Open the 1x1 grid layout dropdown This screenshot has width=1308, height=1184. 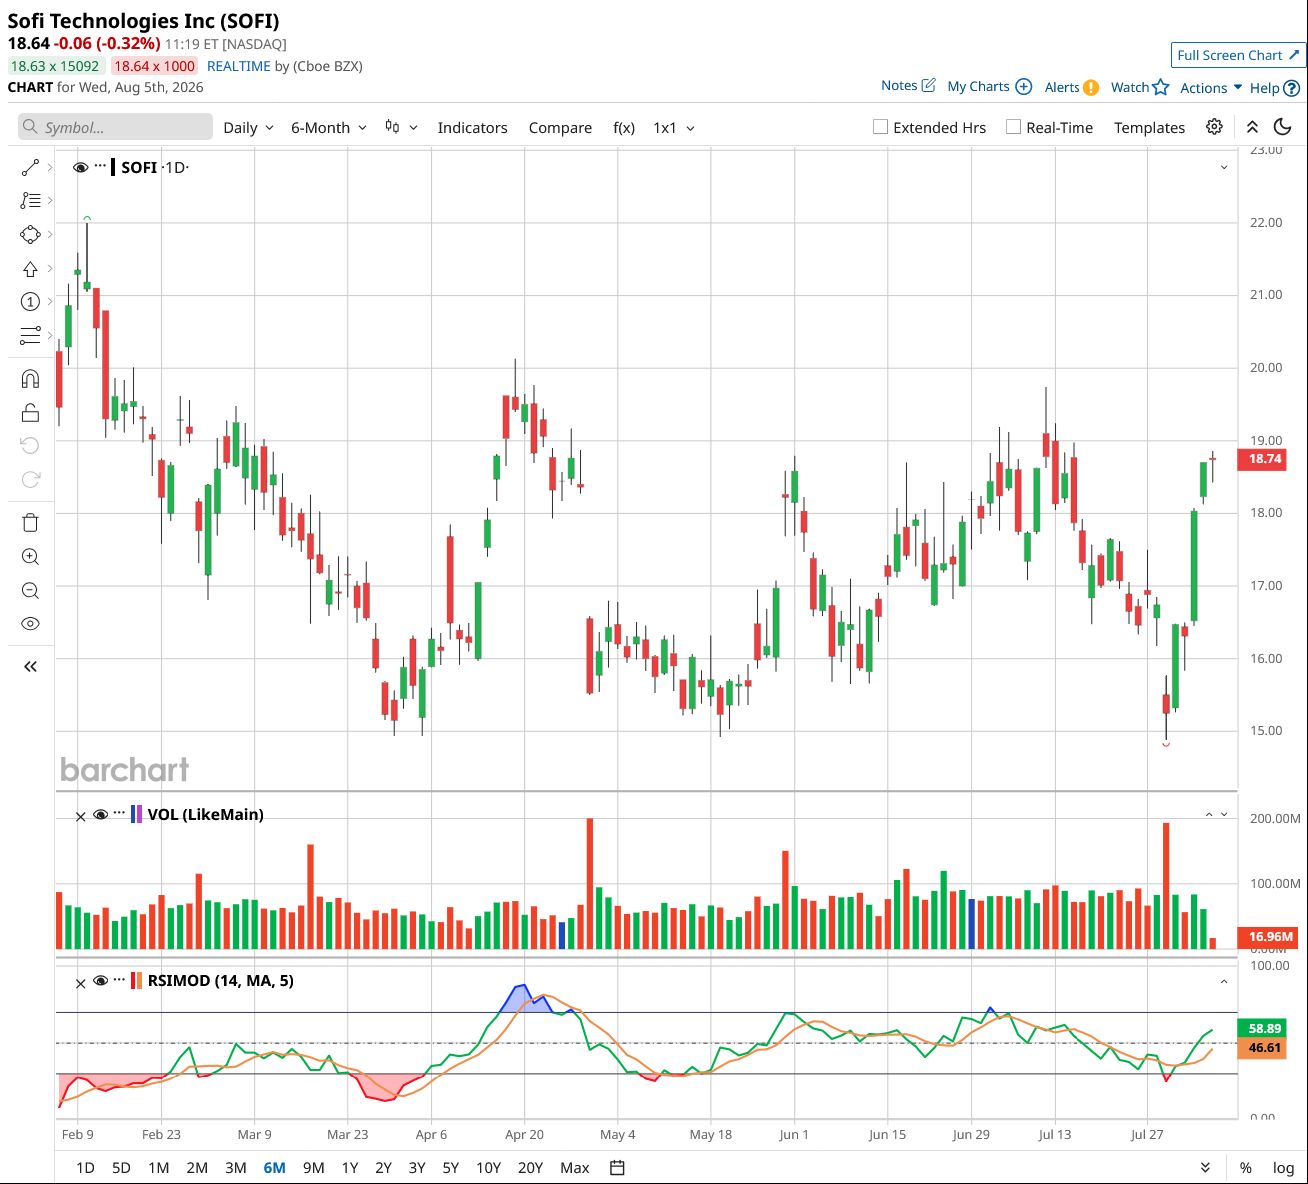pyautogui.click(x=674, y=128)
